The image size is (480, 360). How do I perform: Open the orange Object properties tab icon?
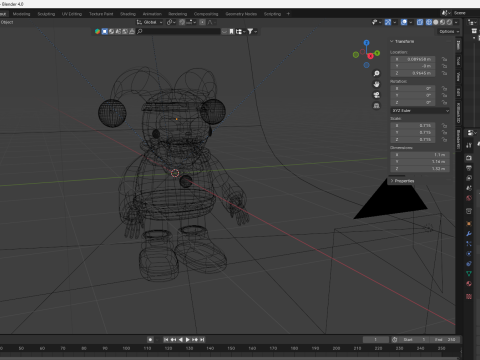click(469, 224)
